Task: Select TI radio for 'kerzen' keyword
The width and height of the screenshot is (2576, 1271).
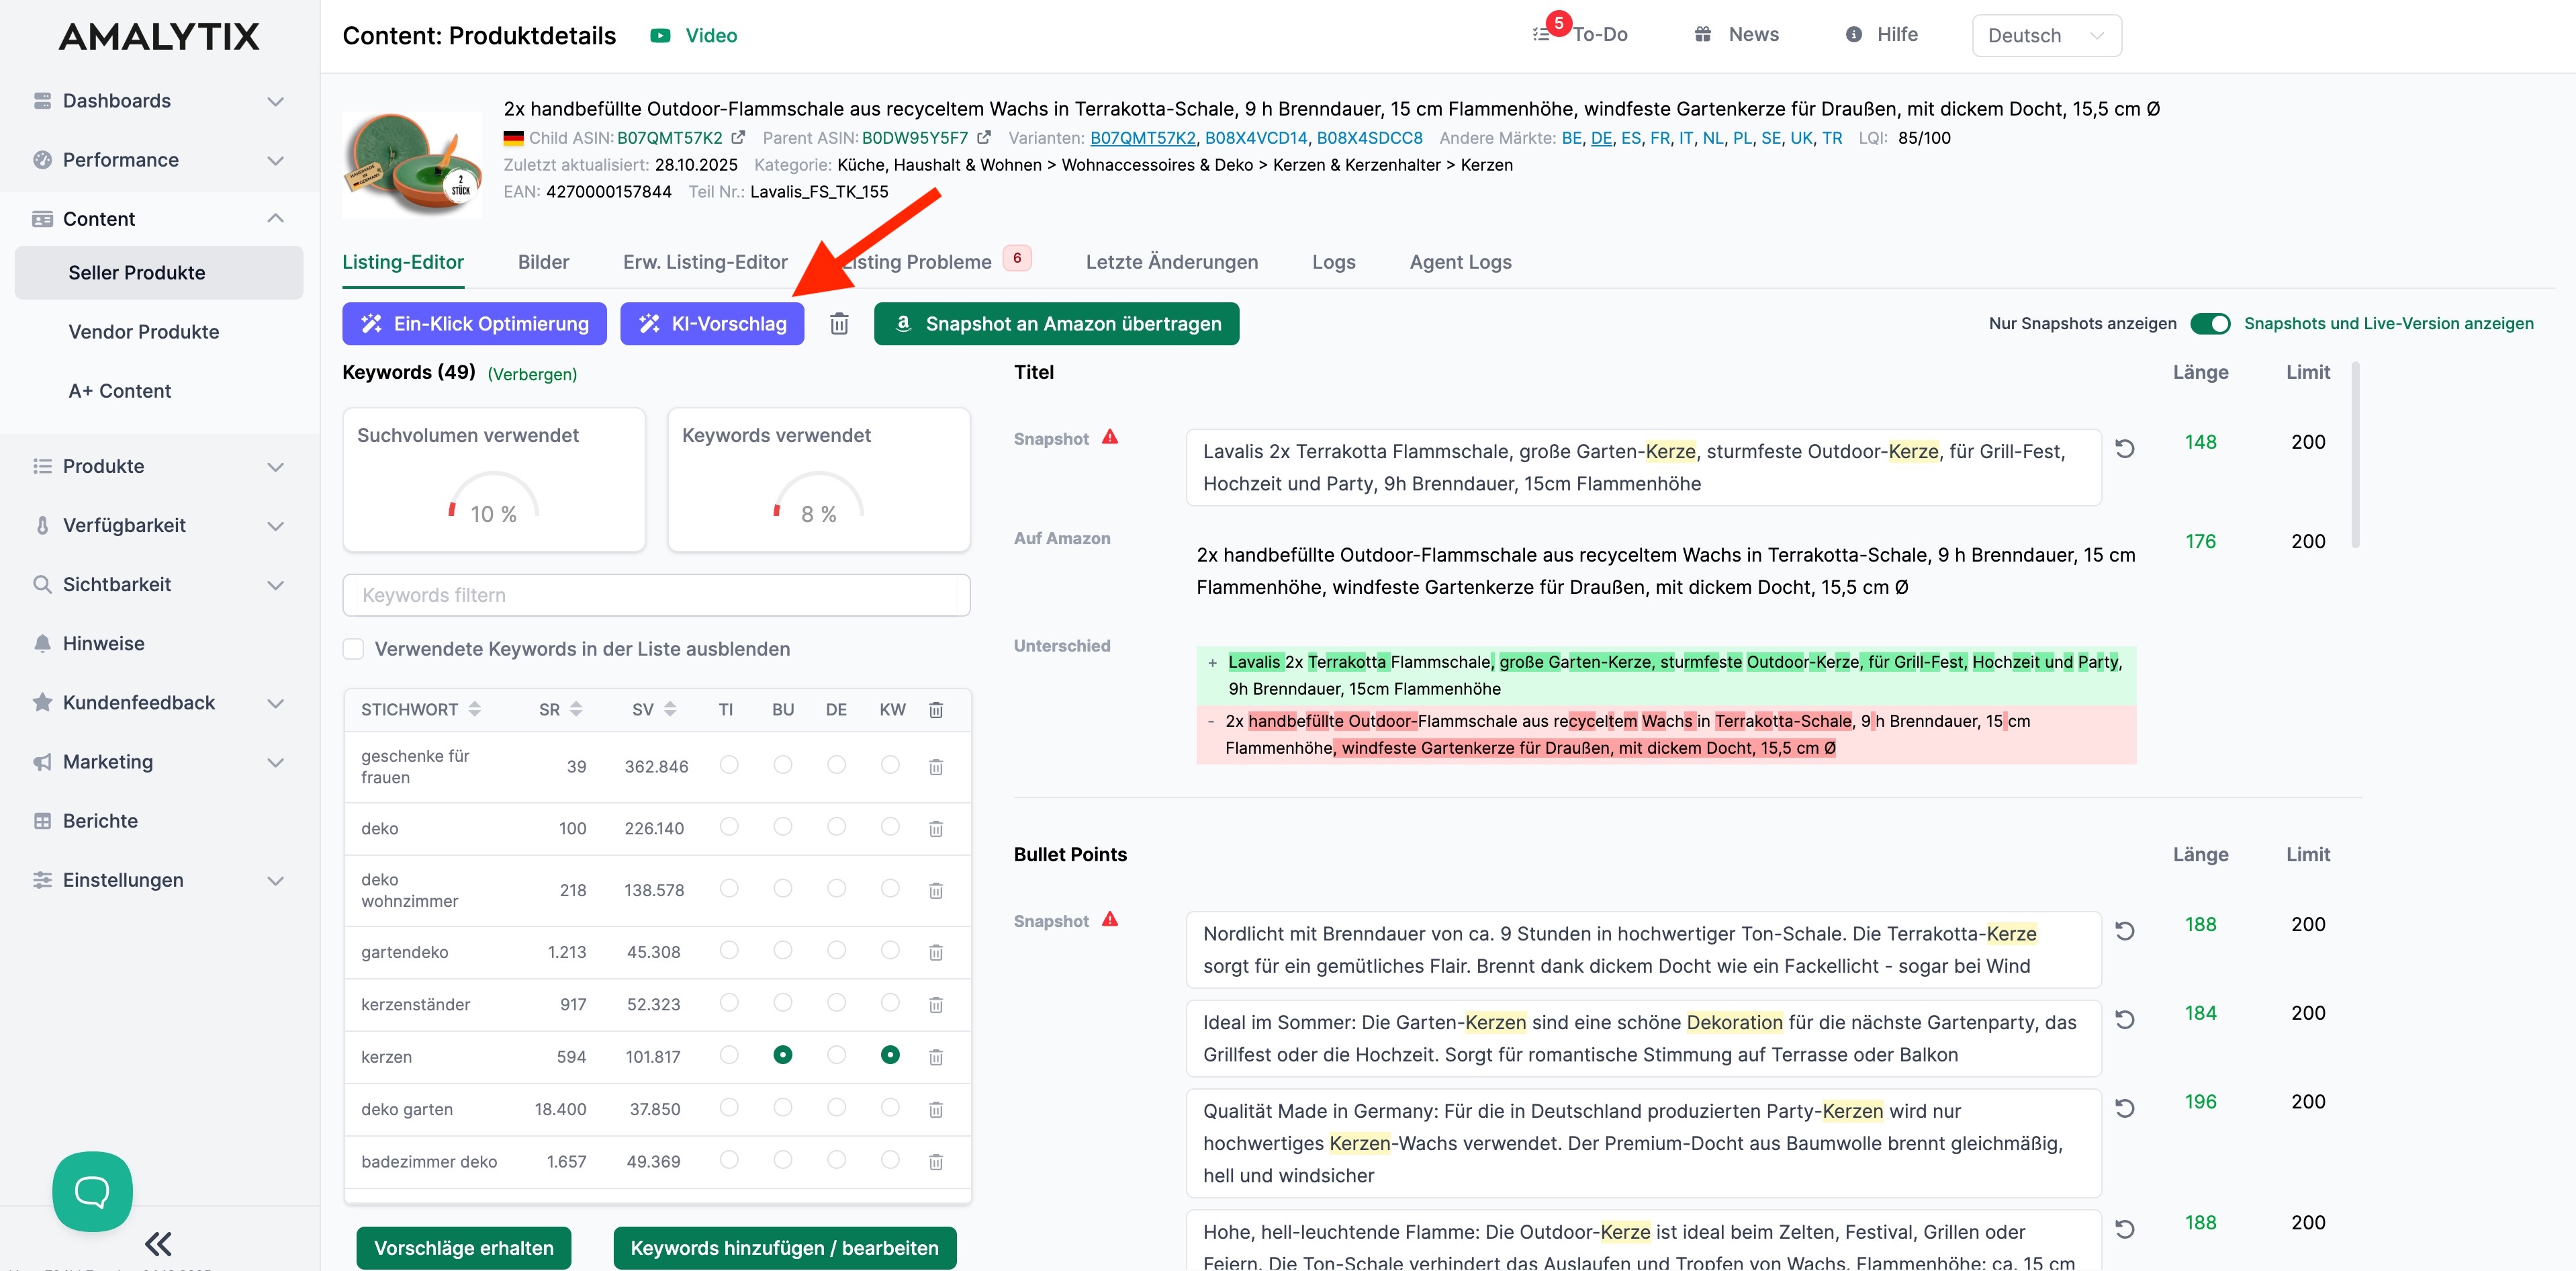Action: coord(729,1055)
